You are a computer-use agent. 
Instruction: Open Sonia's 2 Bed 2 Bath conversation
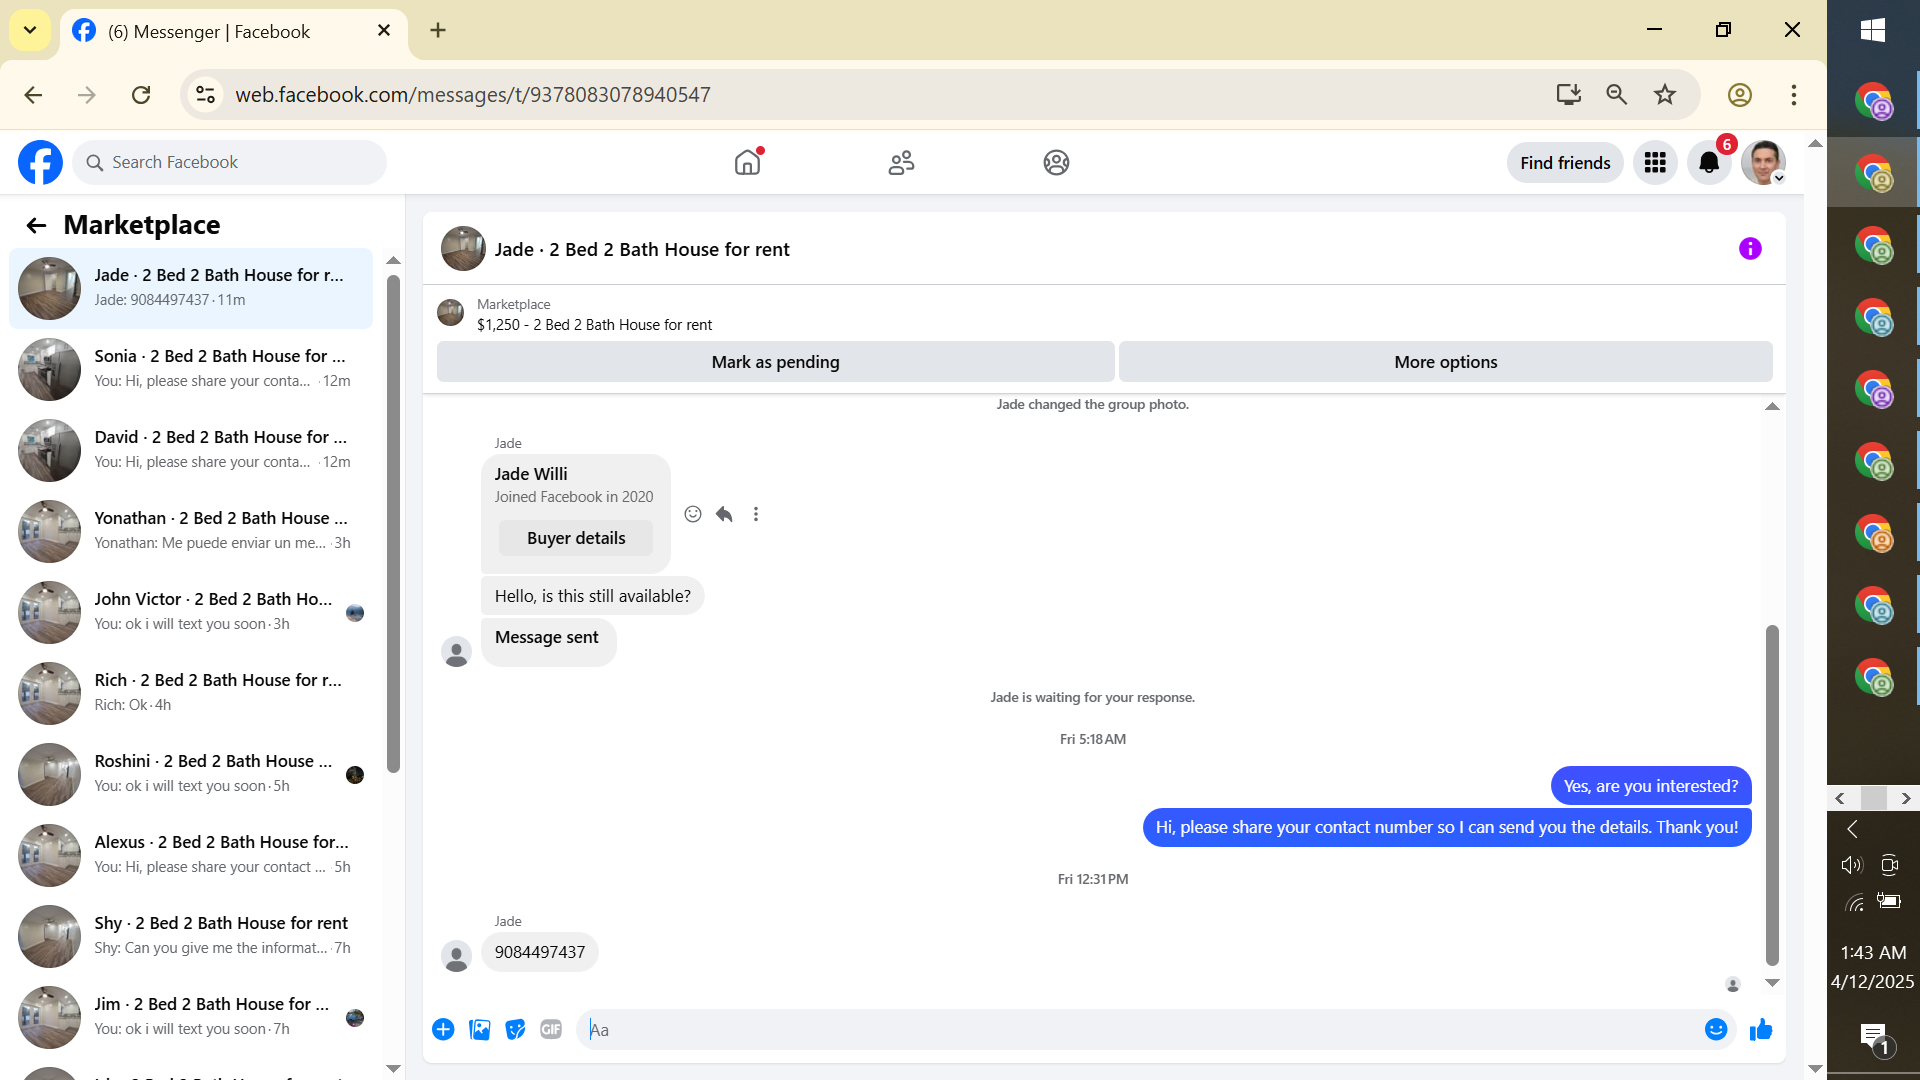click(x=191, y=368)
